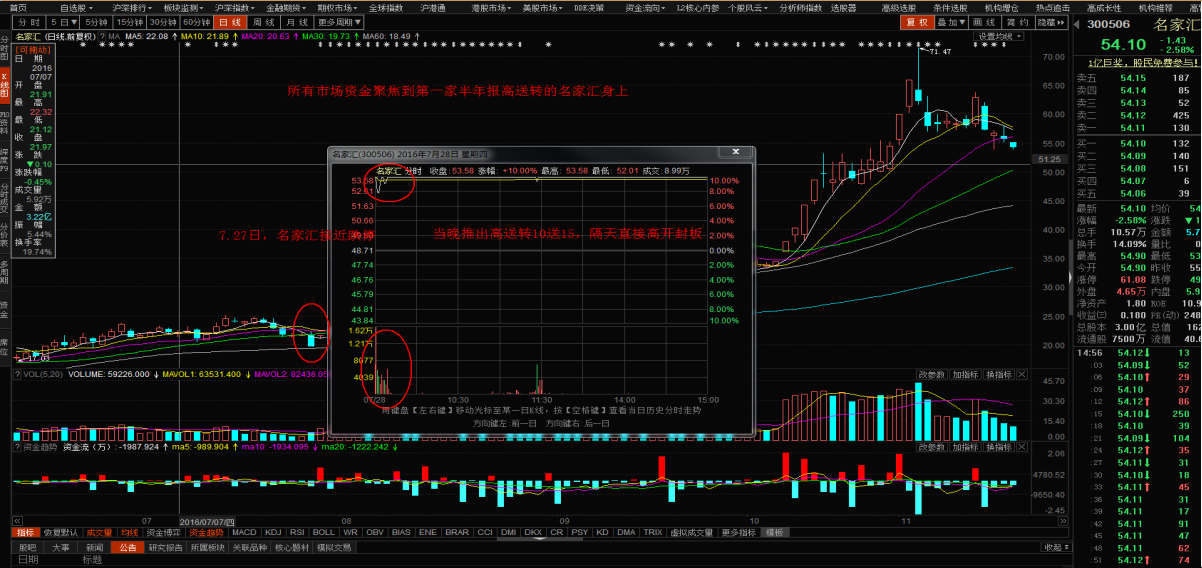Viewport: 1202px width, 568px height.
Task: Select the MACD indicator tab
Action: (244, 532)
